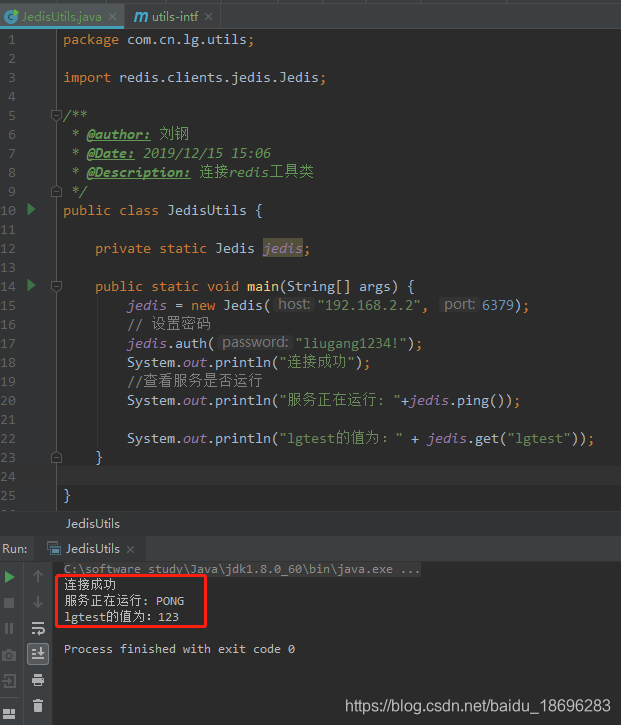Click JedisUtils breadcrumb below editor
The image size is (621, 725).
(x=92, y=523)
